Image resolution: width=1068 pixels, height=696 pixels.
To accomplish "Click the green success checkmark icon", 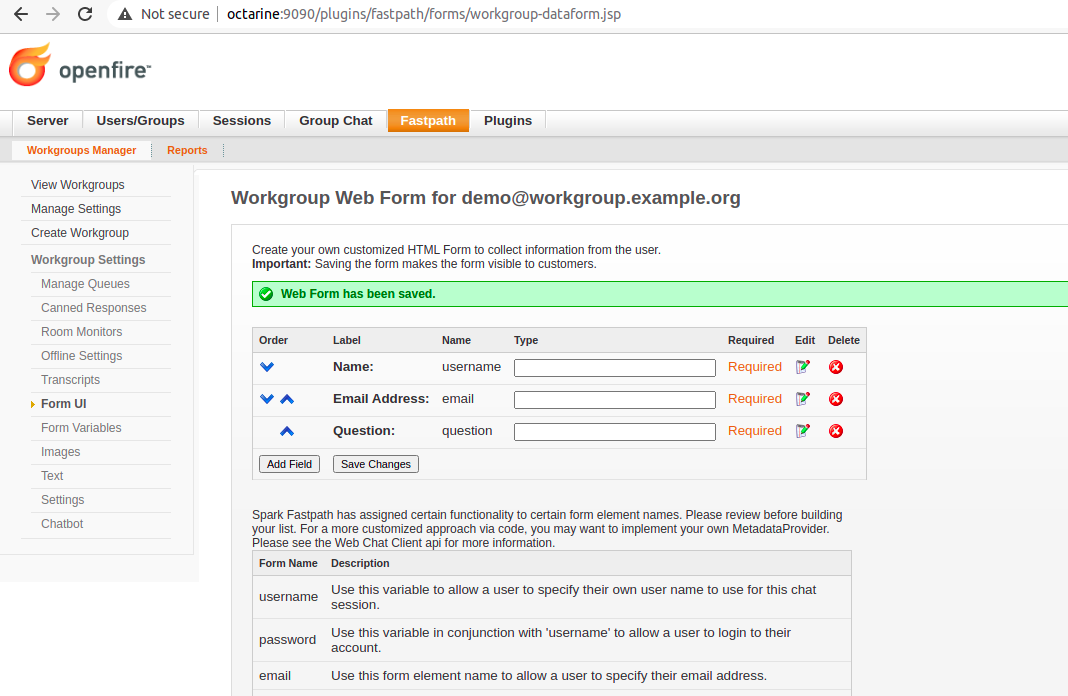I will click(x=265, y=293).
